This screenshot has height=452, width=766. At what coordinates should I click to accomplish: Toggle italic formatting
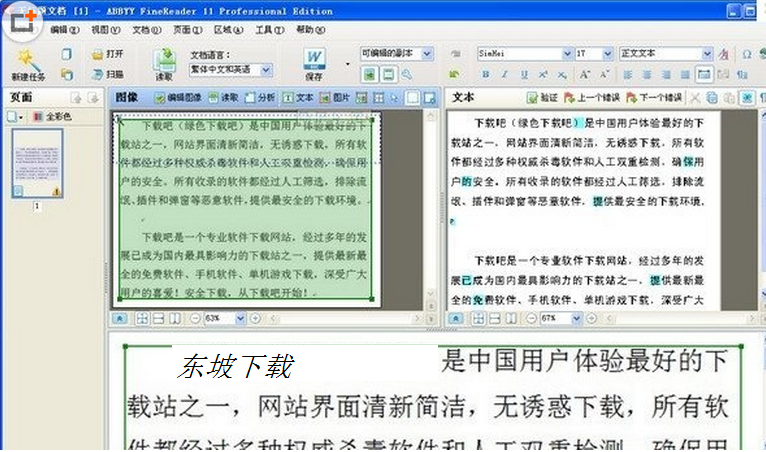pyautogui.click(x=504, y=74)
